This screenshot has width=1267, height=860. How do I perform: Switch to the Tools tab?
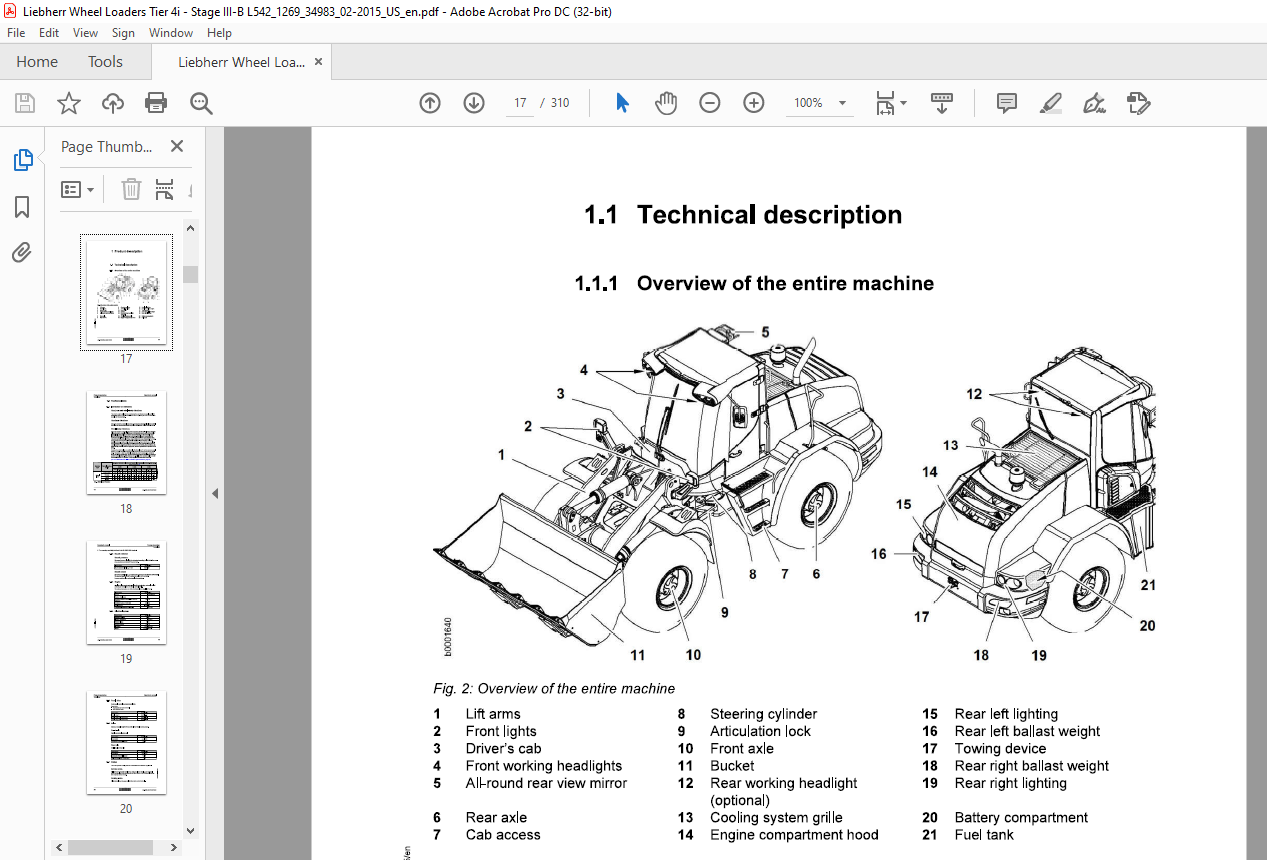tap(105, 62)
